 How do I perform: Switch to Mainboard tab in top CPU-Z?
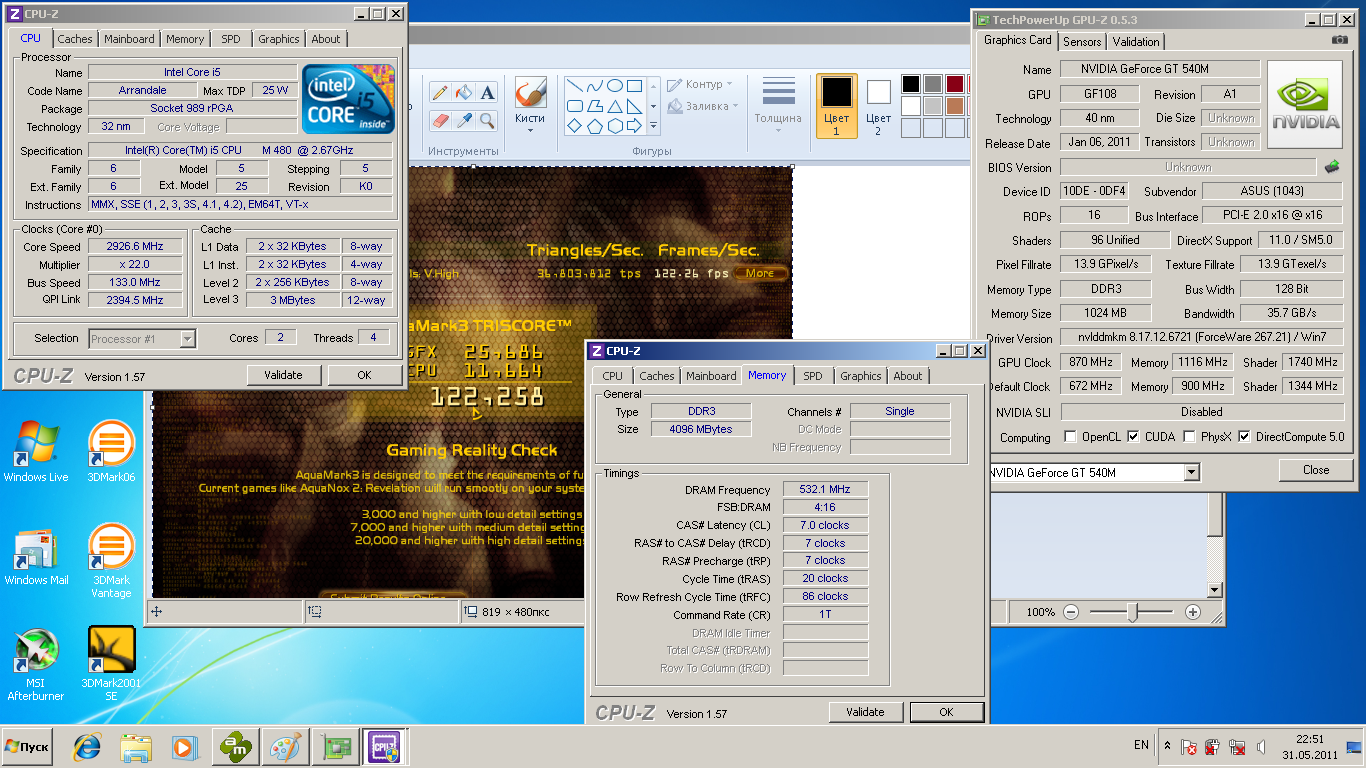point(130,39)
